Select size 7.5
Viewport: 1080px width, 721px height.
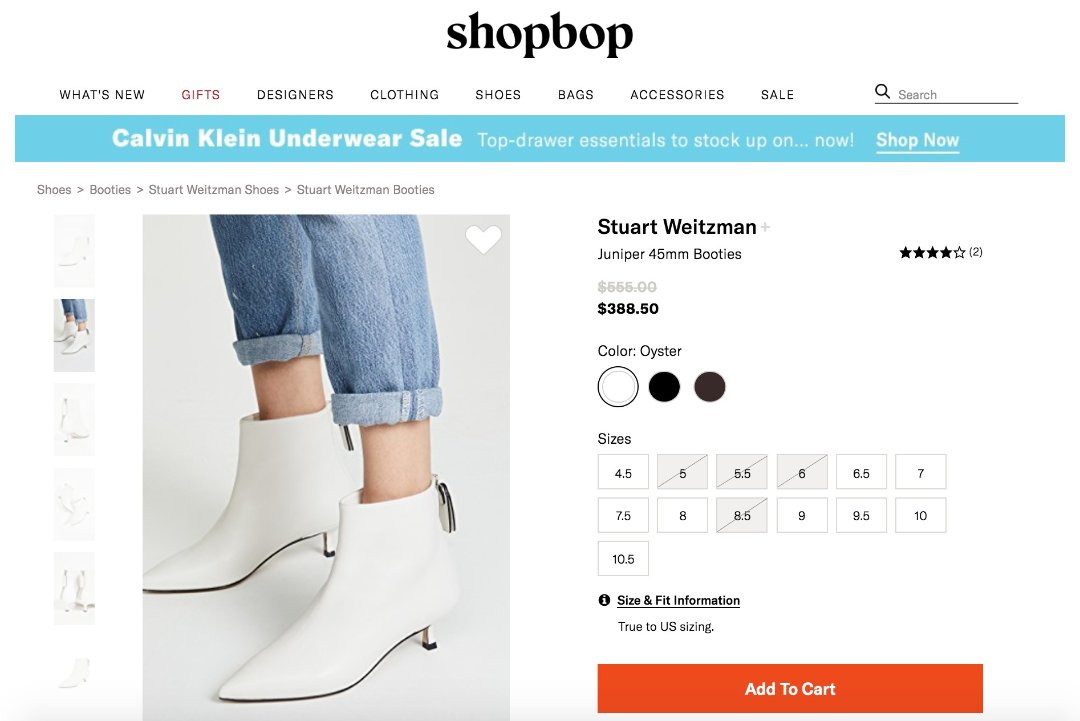pyautogui.click(x=623, y=516)
